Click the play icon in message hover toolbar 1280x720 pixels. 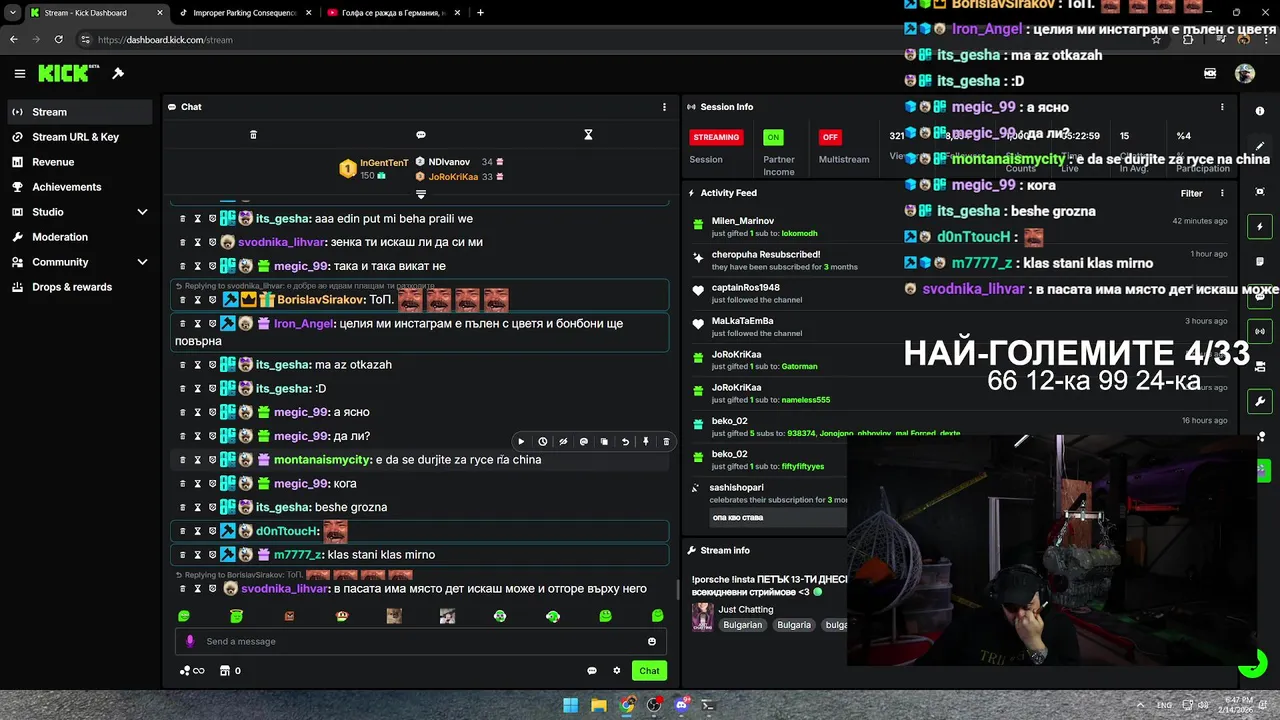pos(521,441)
